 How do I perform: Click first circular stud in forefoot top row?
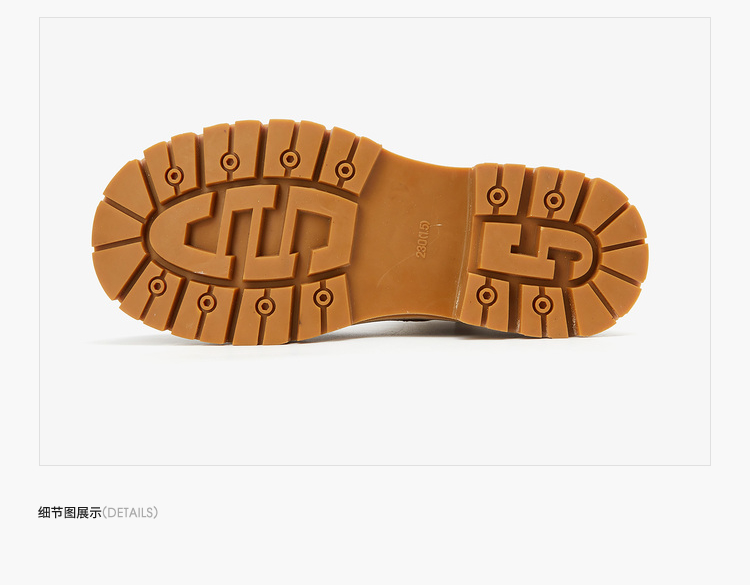coord(174,176)
